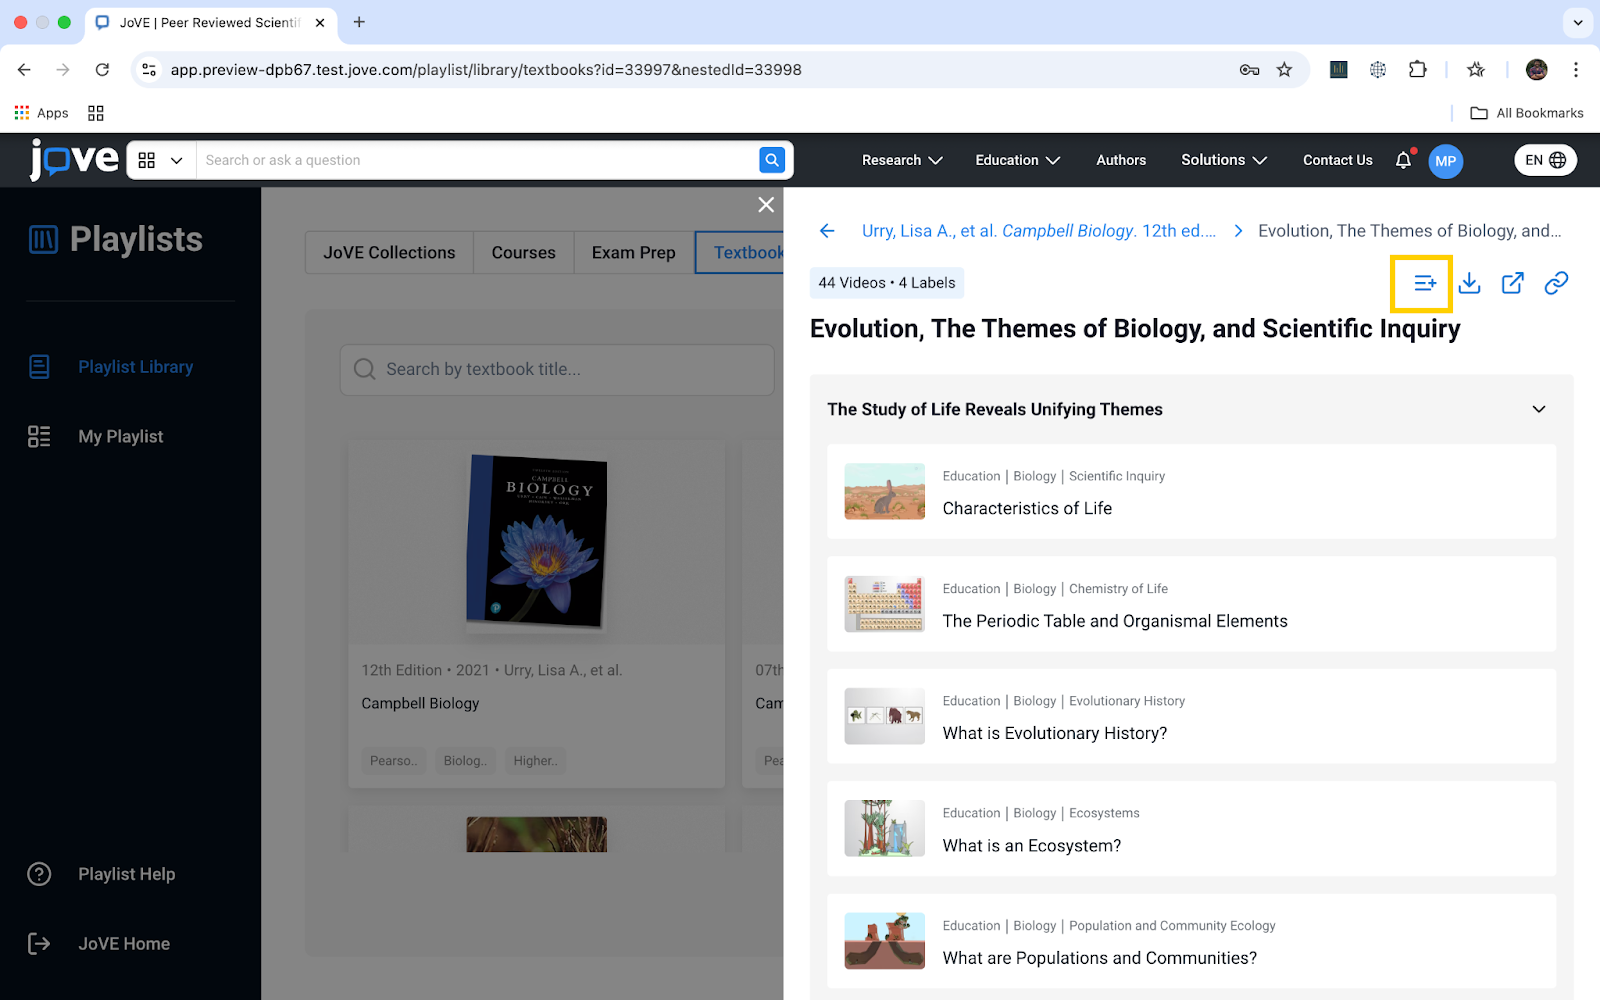The width and height of the screenshot is (1600, 1000).
Task: Open the browser profile avatar
Action: point(1537,70)
